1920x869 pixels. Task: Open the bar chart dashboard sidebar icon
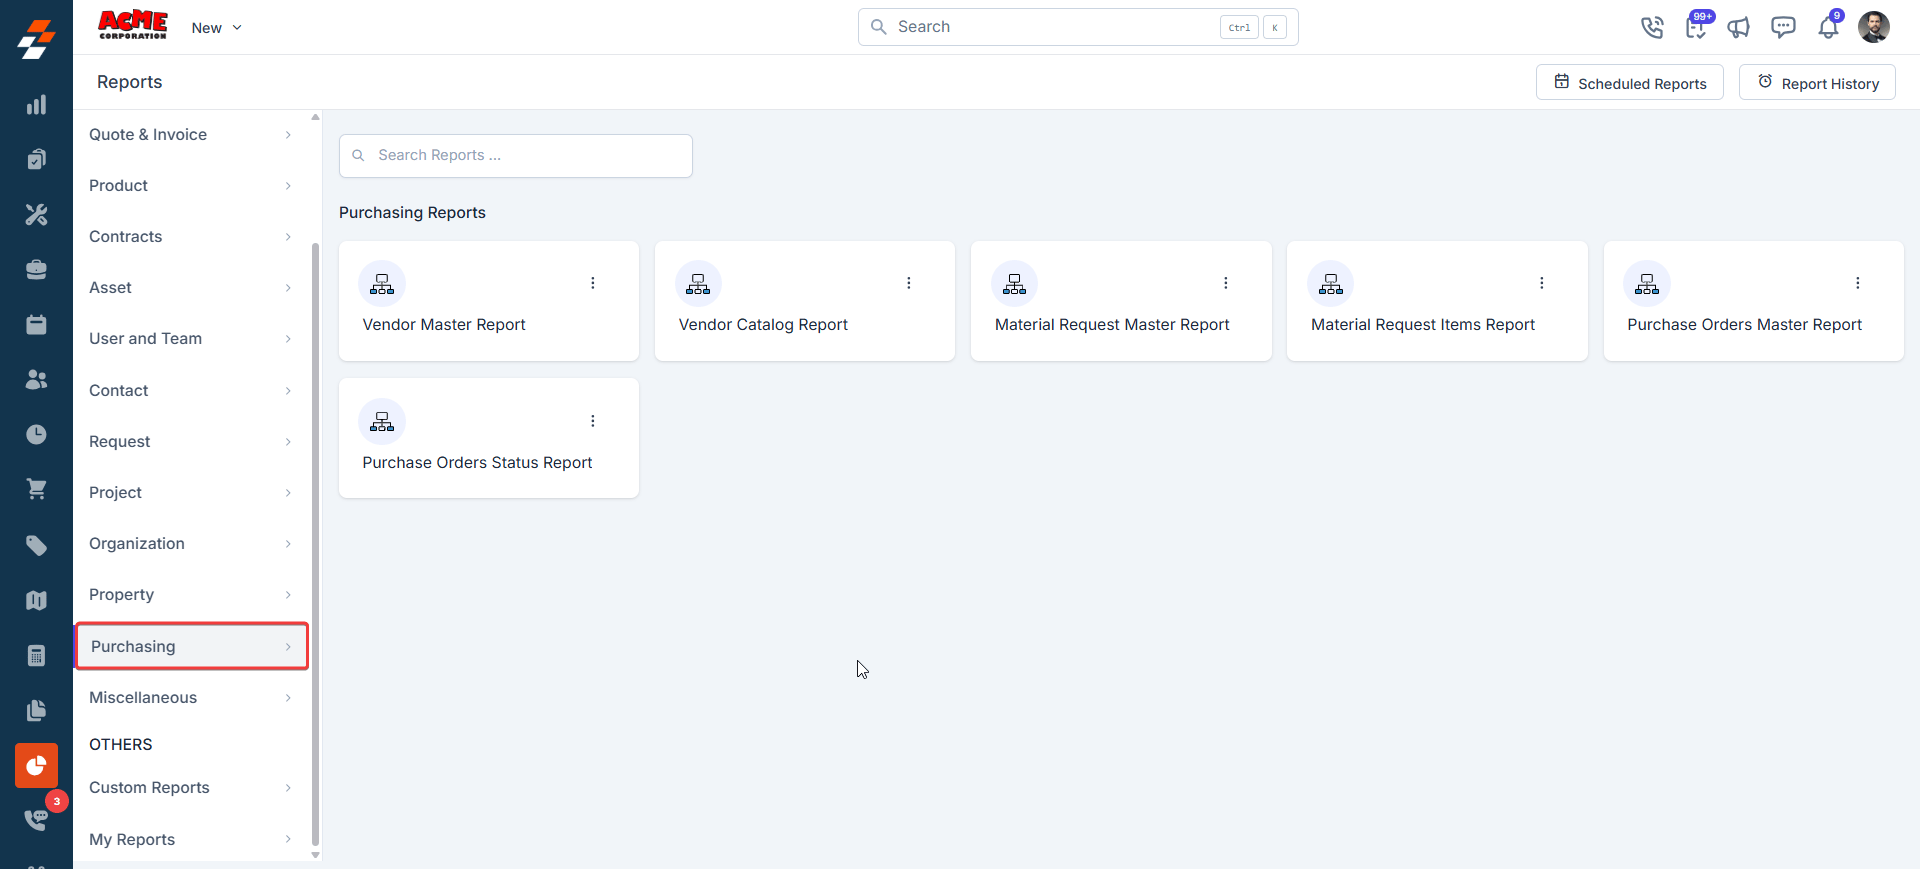(x=36, y=105)
